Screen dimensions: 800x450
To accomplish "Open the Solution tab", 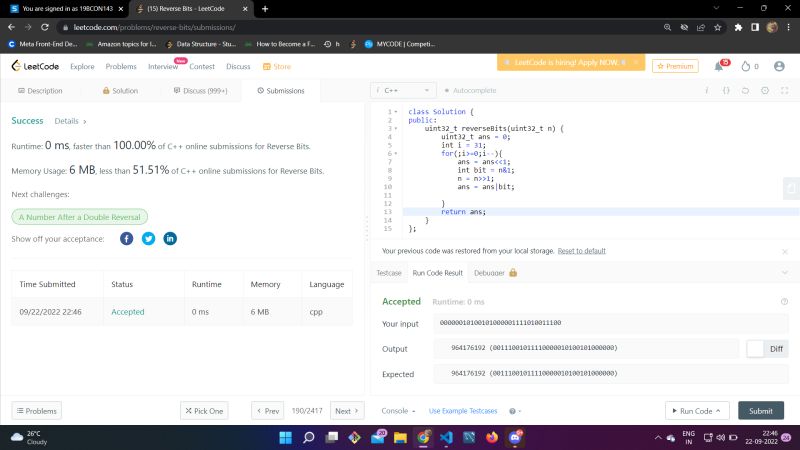I will tap(120, 90).
